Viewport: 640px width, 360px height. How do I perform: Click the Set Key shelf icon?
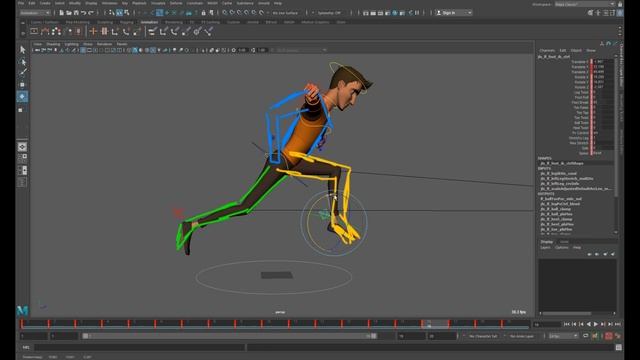(x=93, y=31)
